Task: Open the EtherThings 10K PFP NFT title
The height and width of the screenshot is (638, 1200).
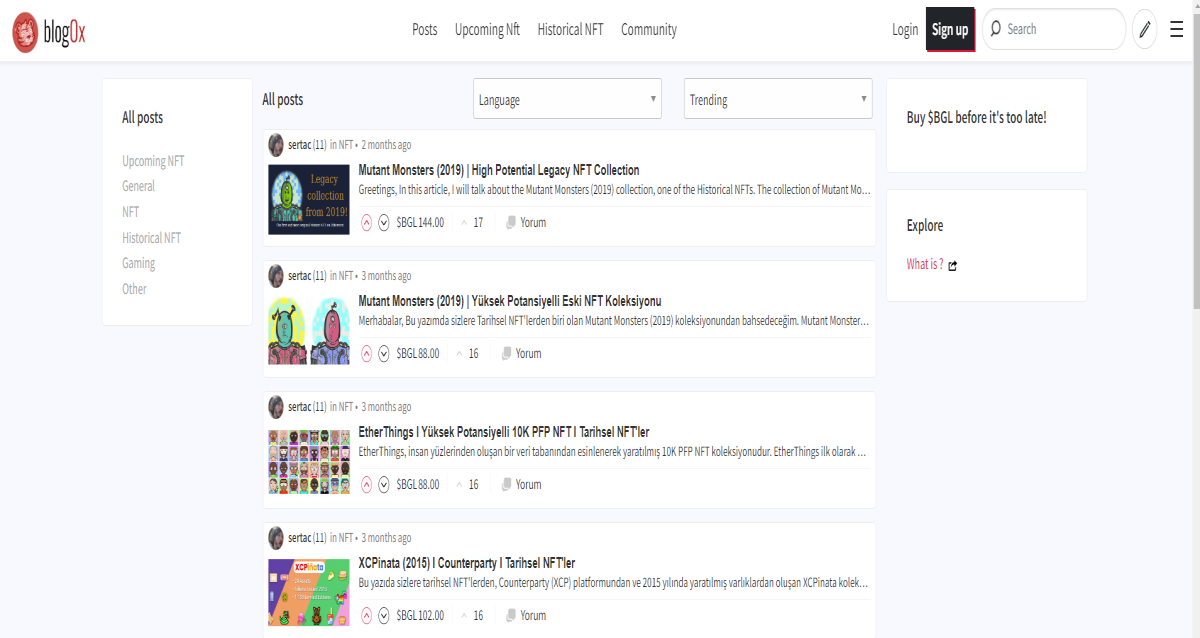Action: (504, 432)
